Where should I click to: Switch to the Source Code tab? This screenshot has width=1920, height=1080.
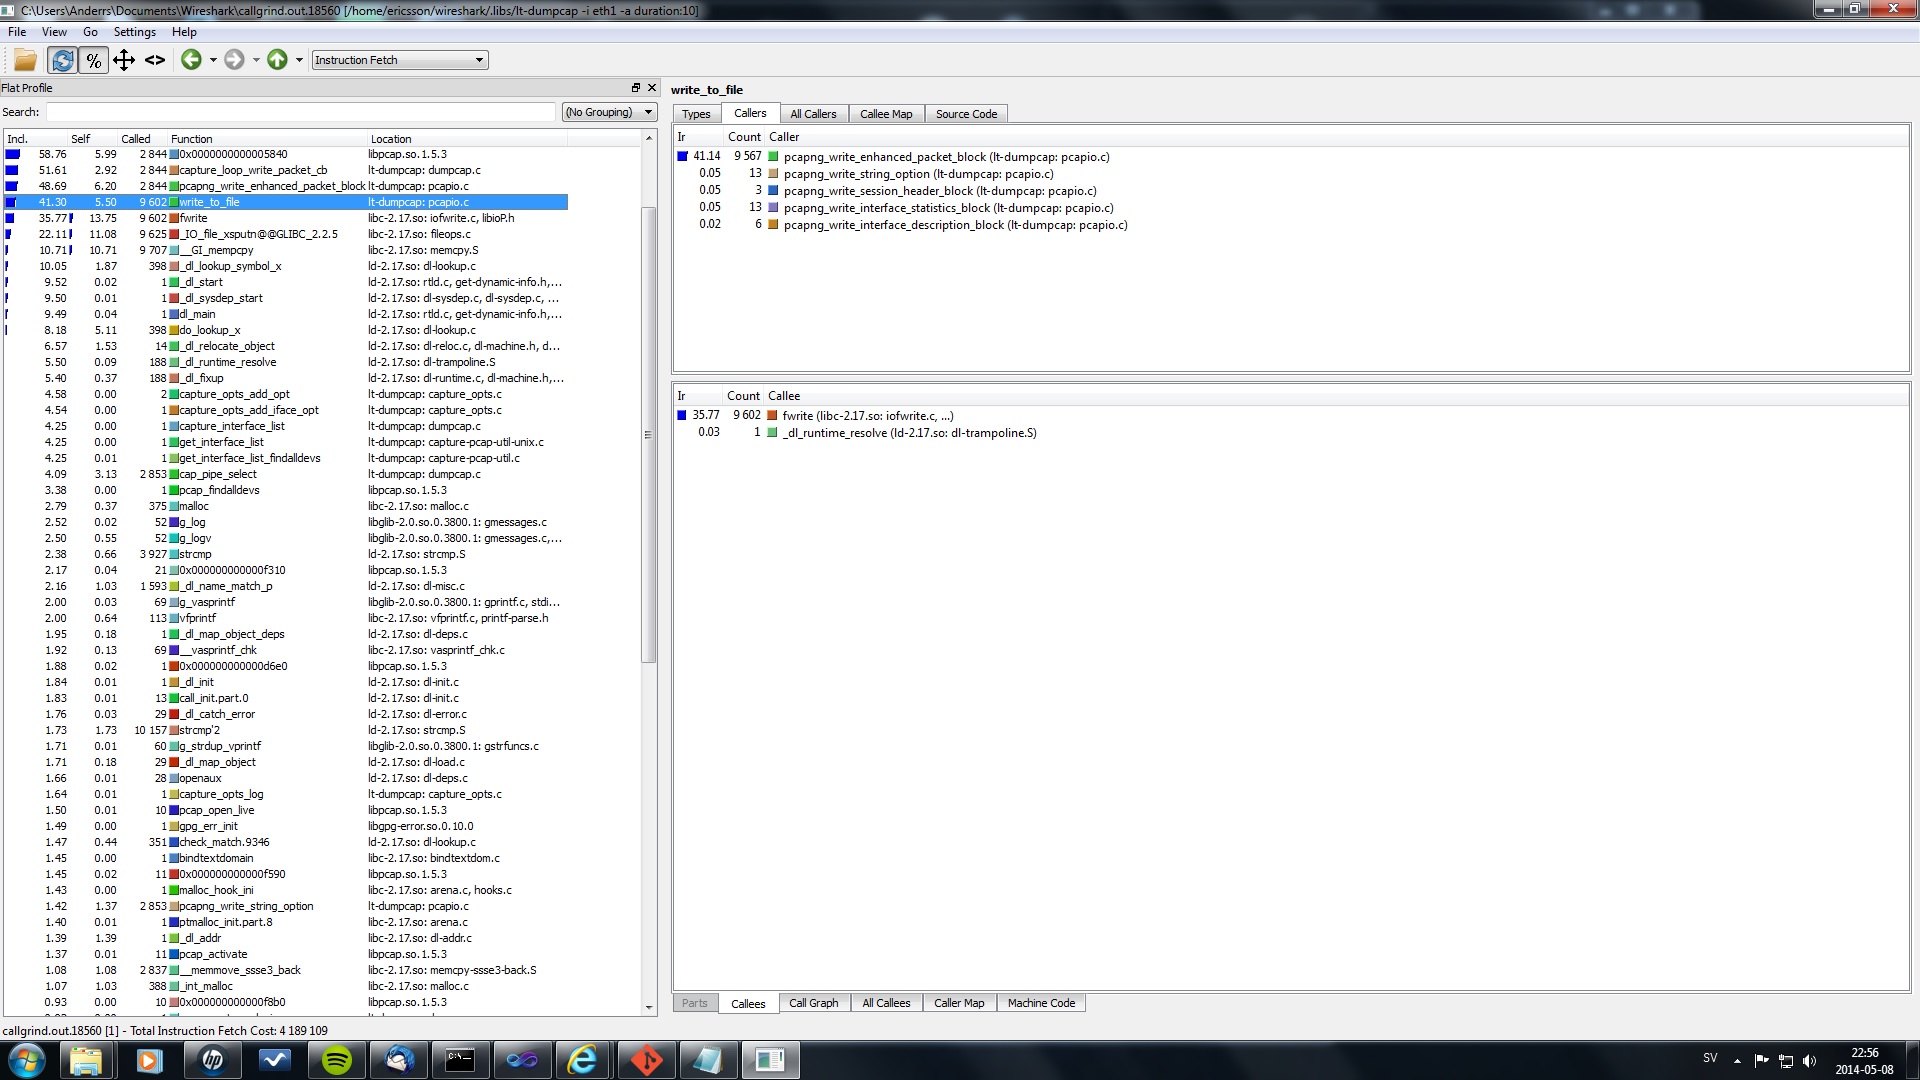pos(966,114)
